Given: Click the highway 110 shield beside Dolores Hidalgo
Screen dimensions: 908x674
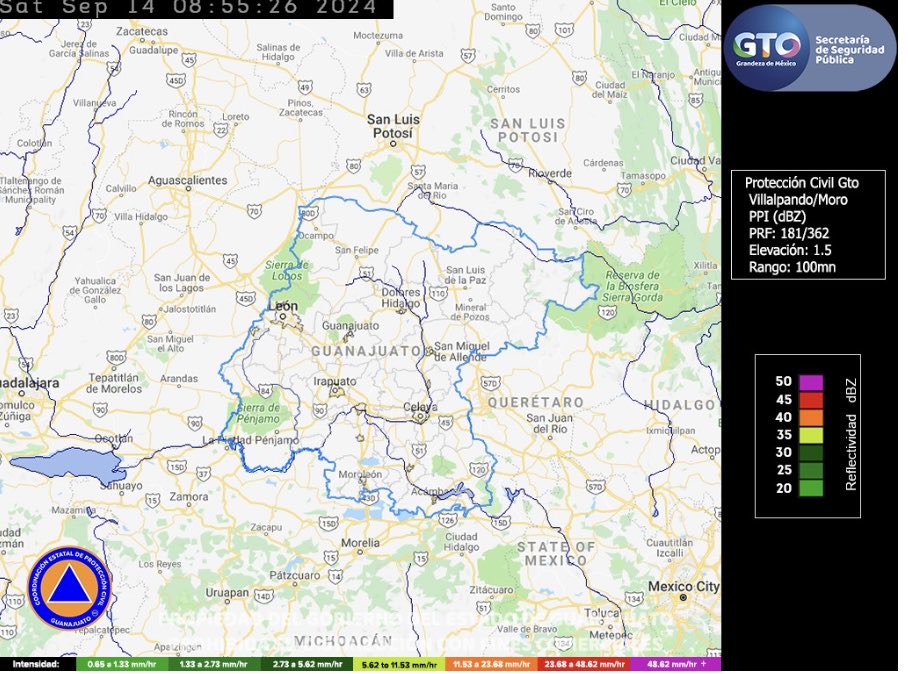Looking at the screenshot, I should pyautogui.click(x=438, y=293).
